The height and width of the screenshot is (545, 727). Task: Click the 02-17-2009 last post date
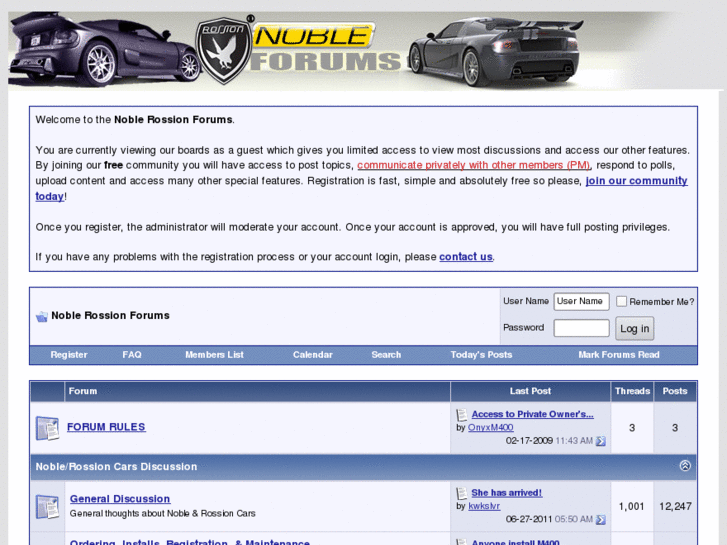click(x=529, y=441)
